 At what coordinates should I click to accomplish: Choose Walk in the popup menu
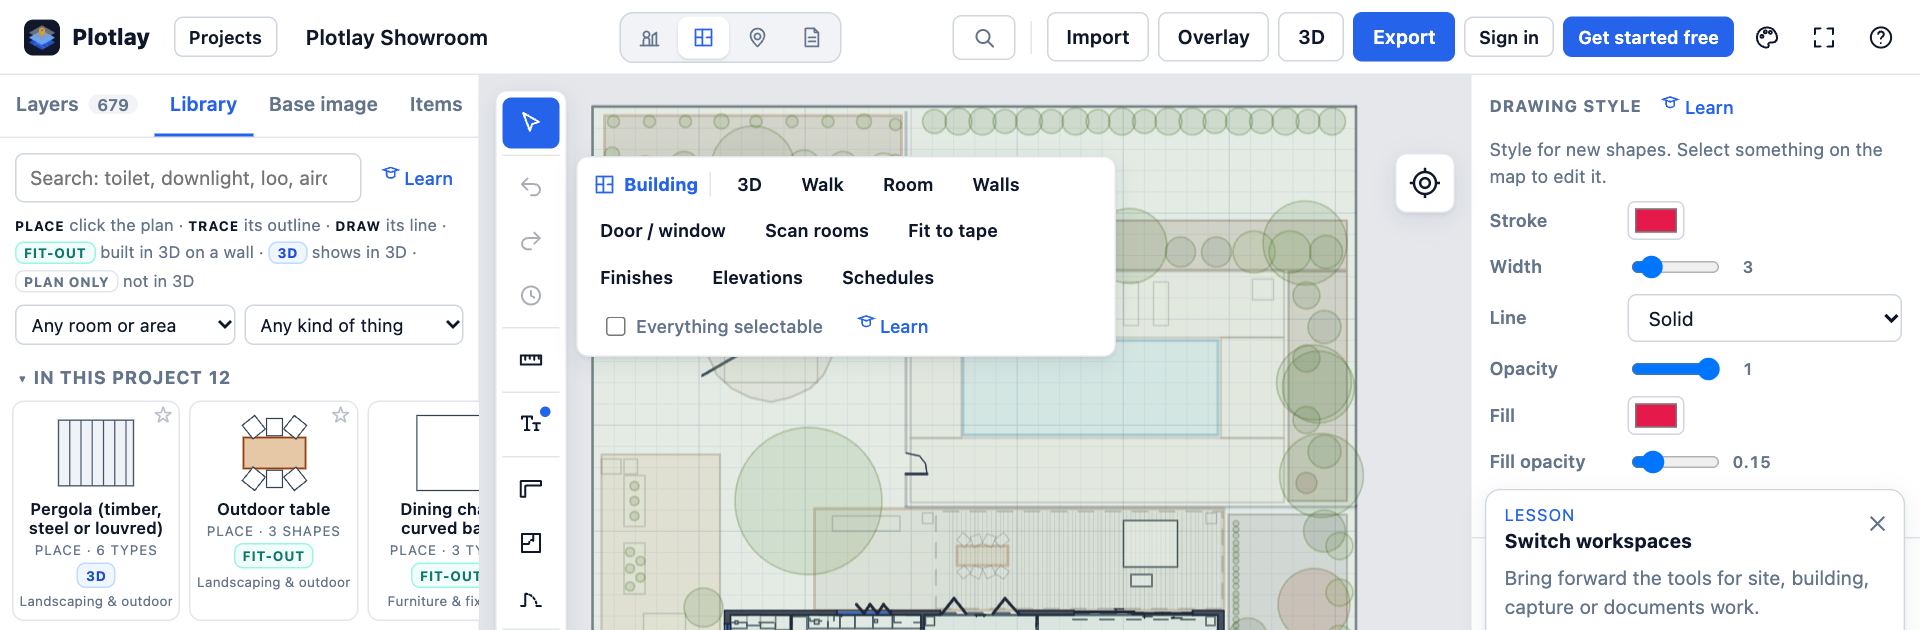click(x=822, y=185)
